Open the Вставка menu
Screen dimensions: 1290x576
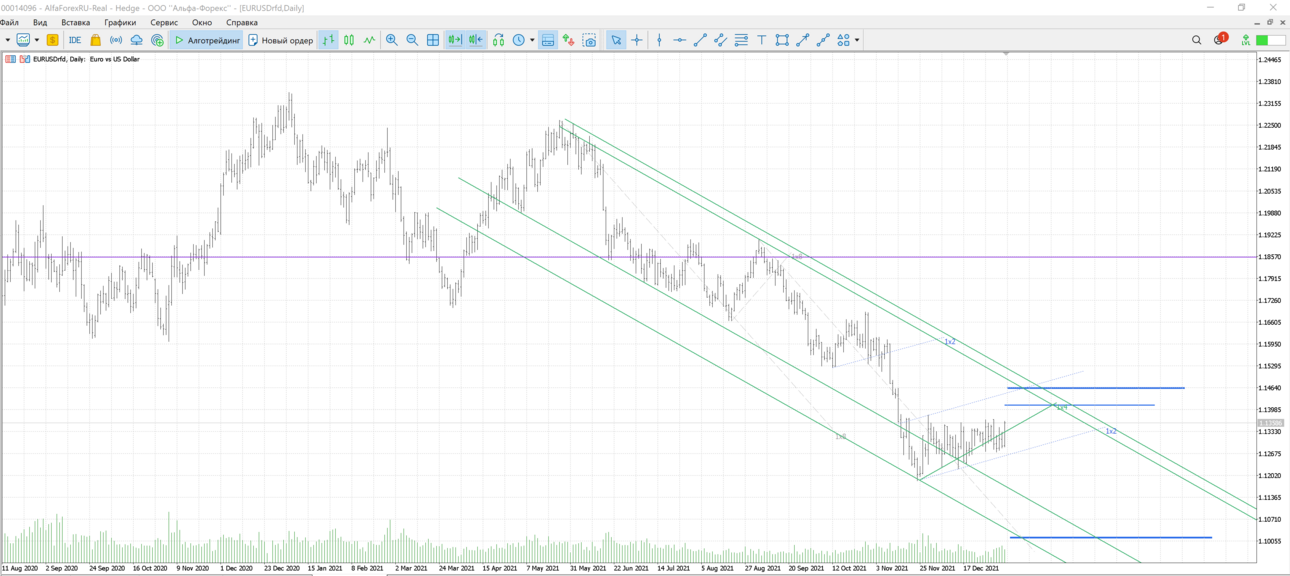[x=75, y=22]
